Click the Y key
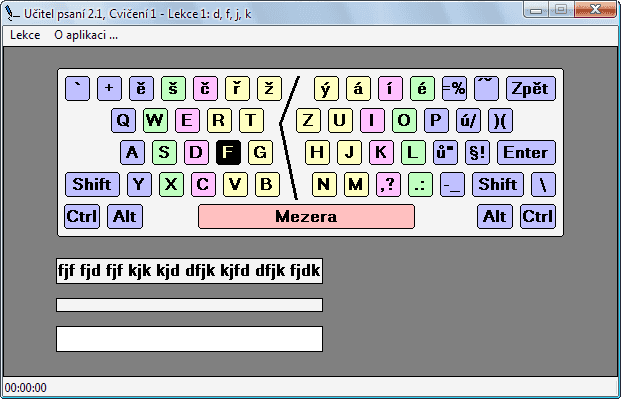 click(139, 184)
